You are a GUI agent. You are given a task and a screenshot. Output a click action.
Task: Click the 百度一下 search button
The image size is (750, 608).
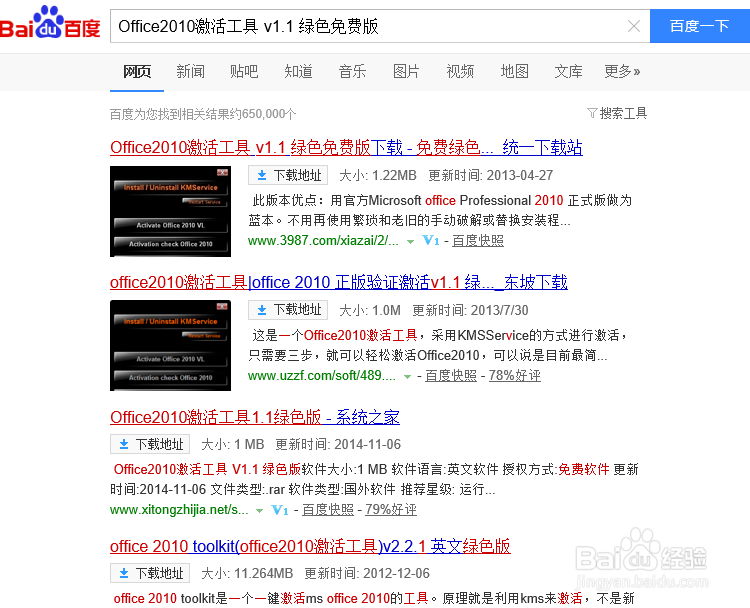(699, 26)
